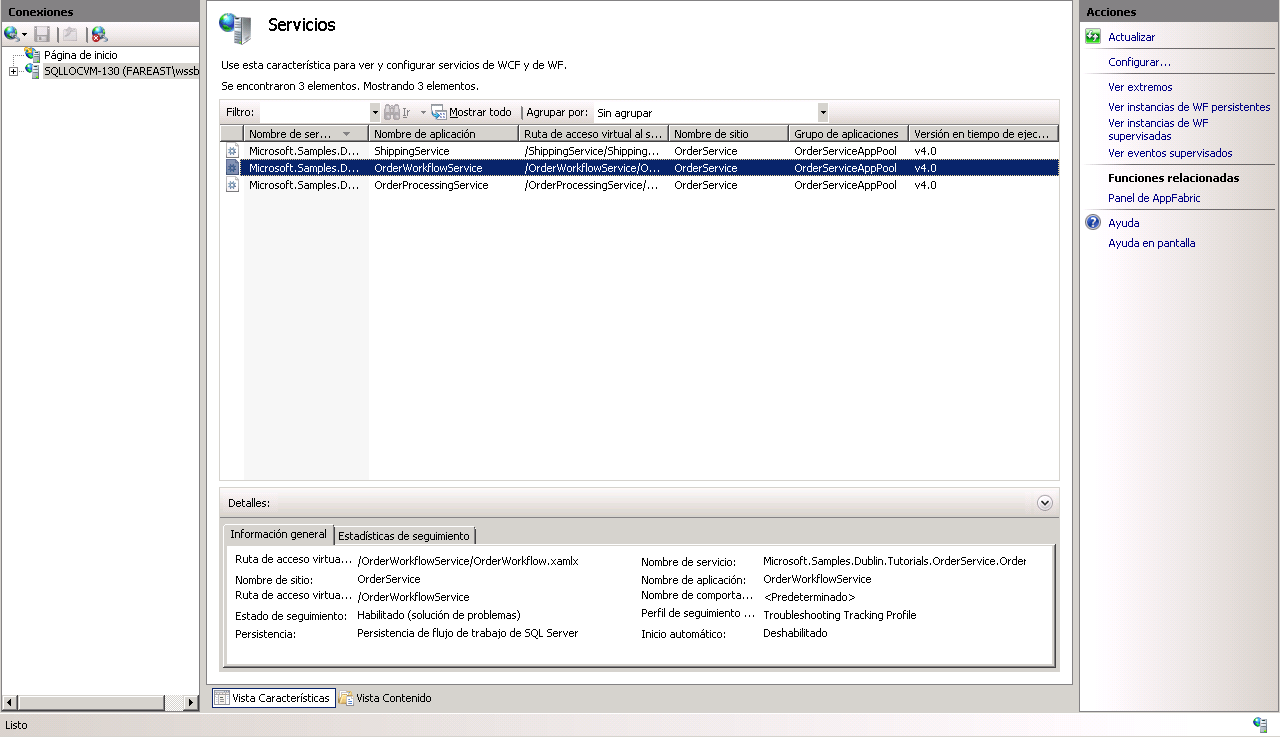Viewport: 1280px width, 738px height.
Task: Expand the SQLLOCVM-130 server node
Action: click(x=13, y=72)
